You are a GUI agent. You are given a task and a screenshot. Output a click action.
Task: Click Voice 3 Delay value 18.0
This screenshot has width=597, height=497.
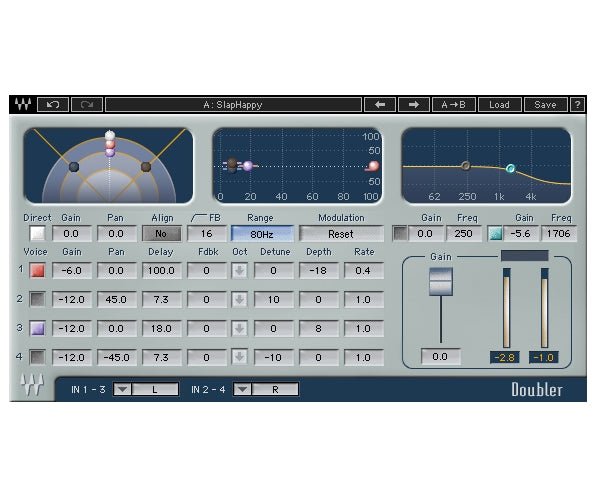pos(161,329)
